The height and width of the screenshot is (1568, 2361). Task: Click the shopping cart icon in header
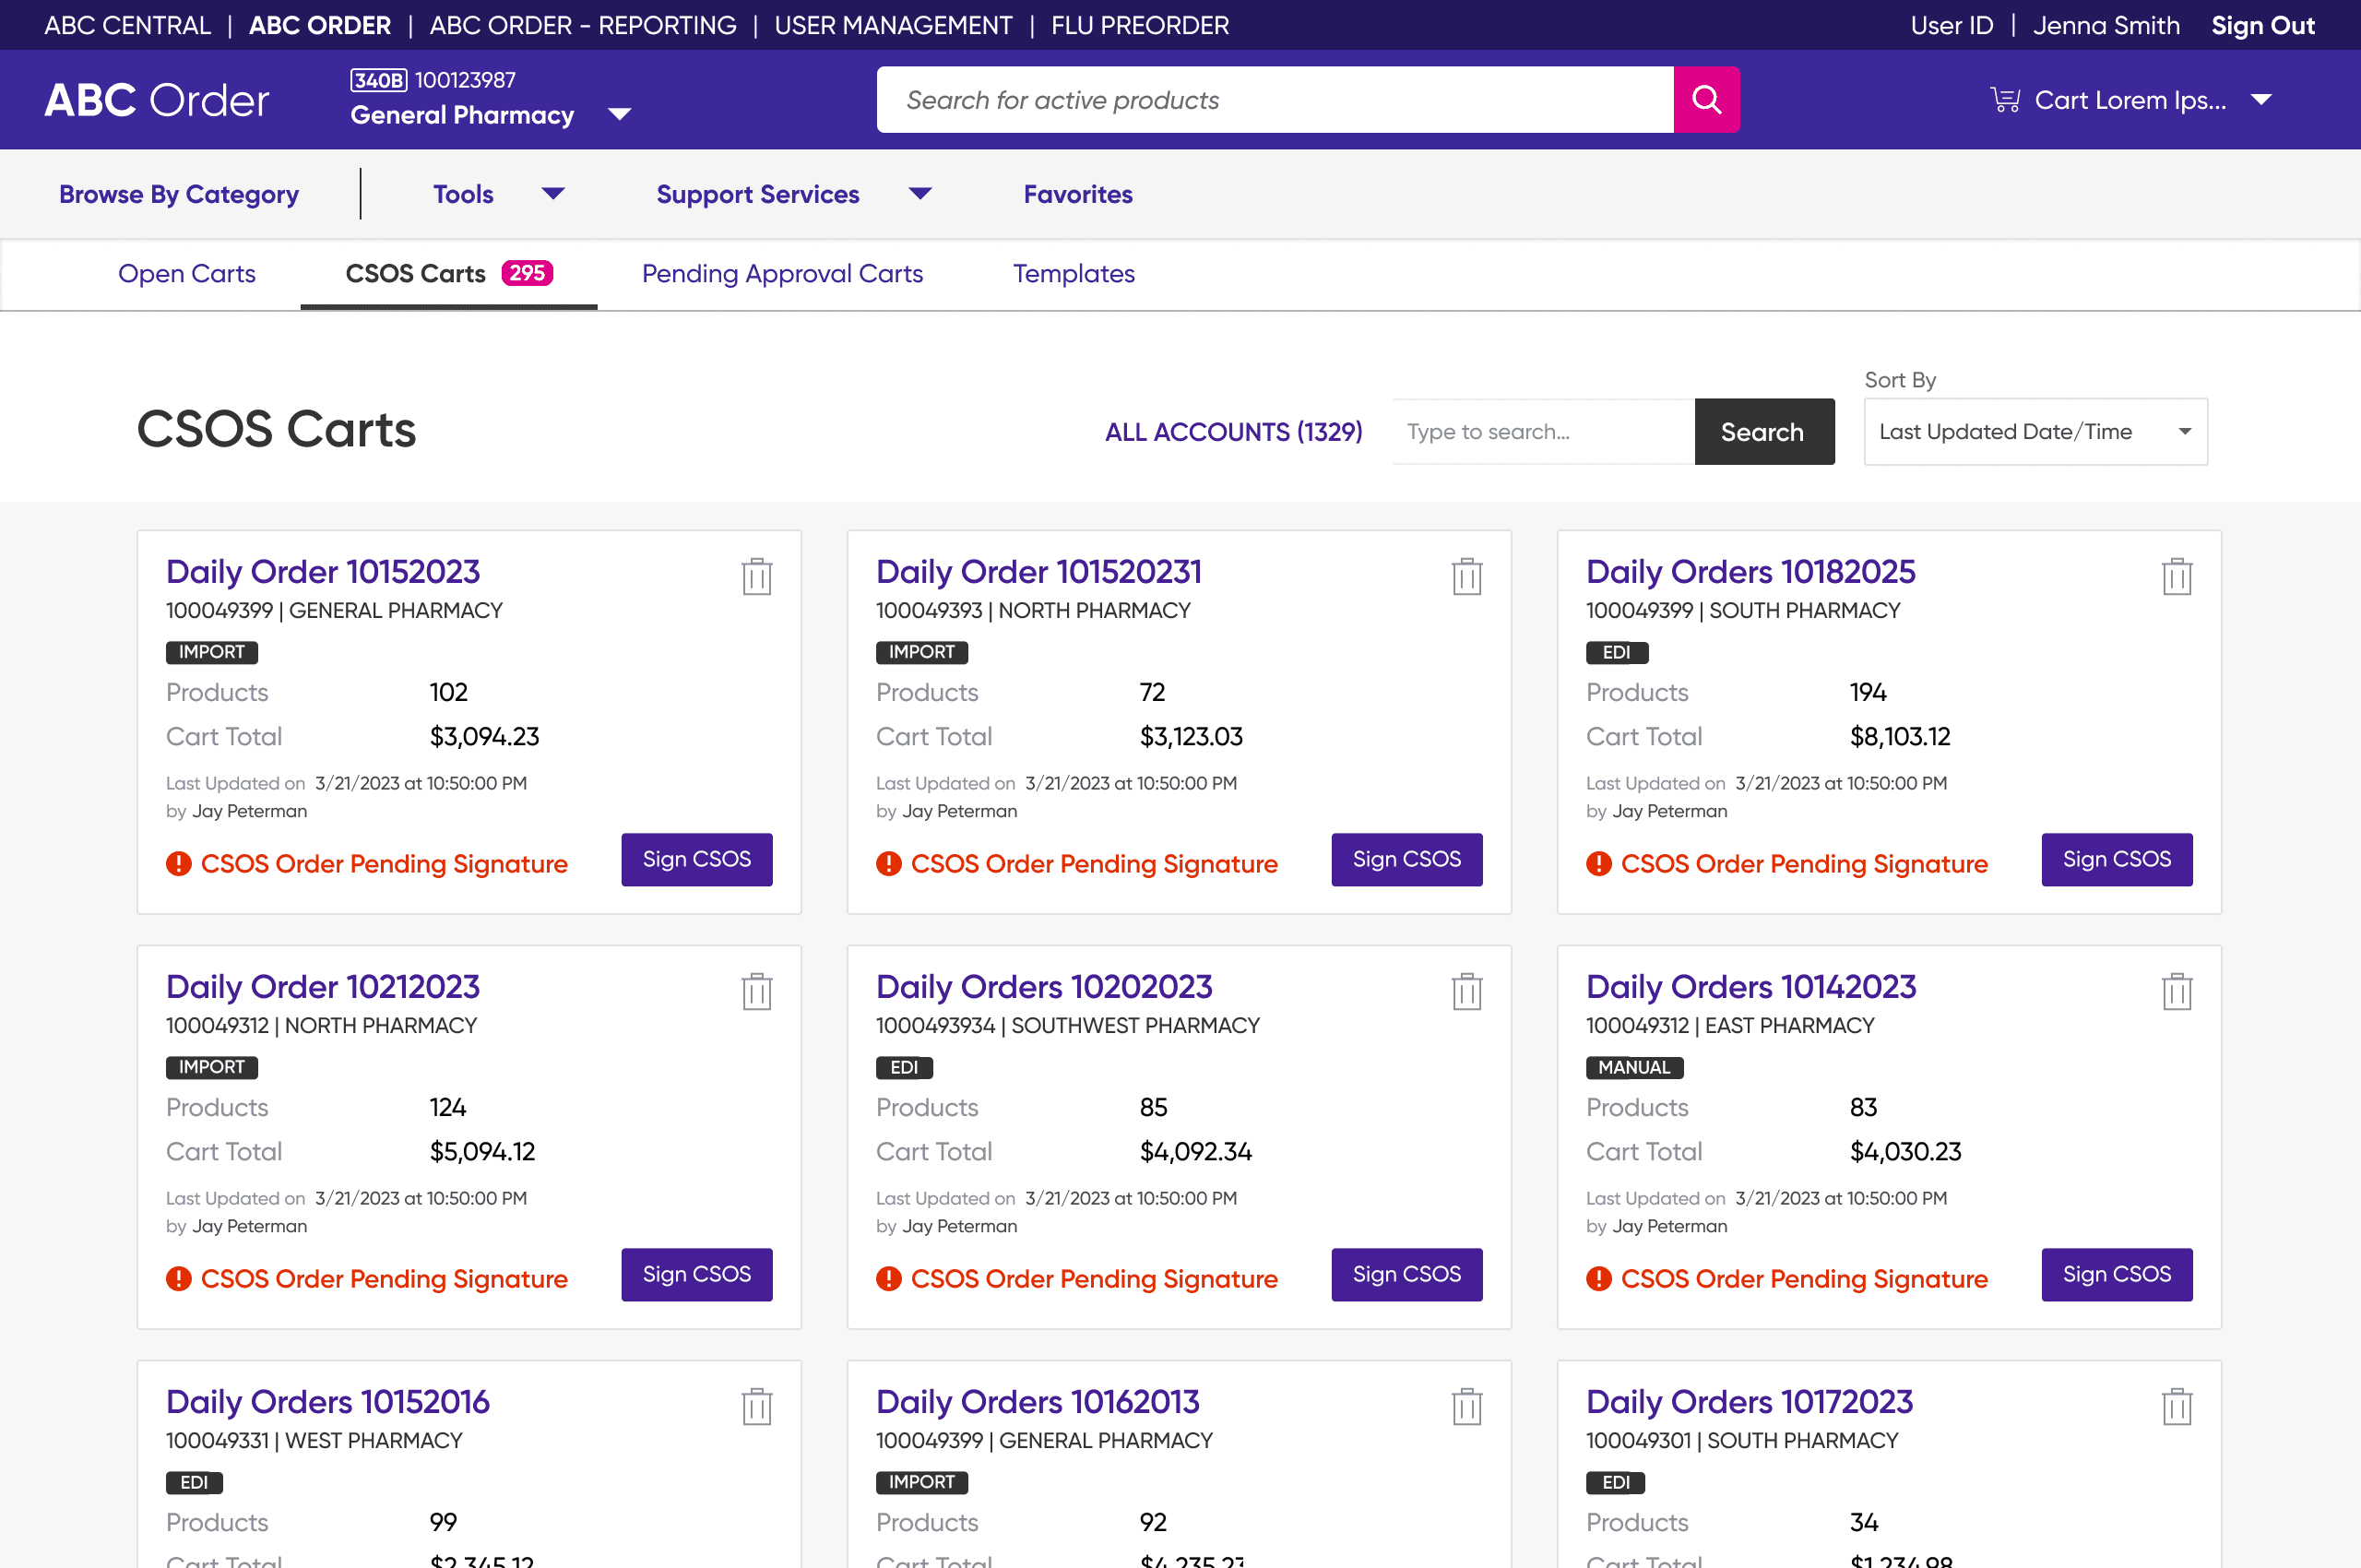click(x=2005, y=100)
